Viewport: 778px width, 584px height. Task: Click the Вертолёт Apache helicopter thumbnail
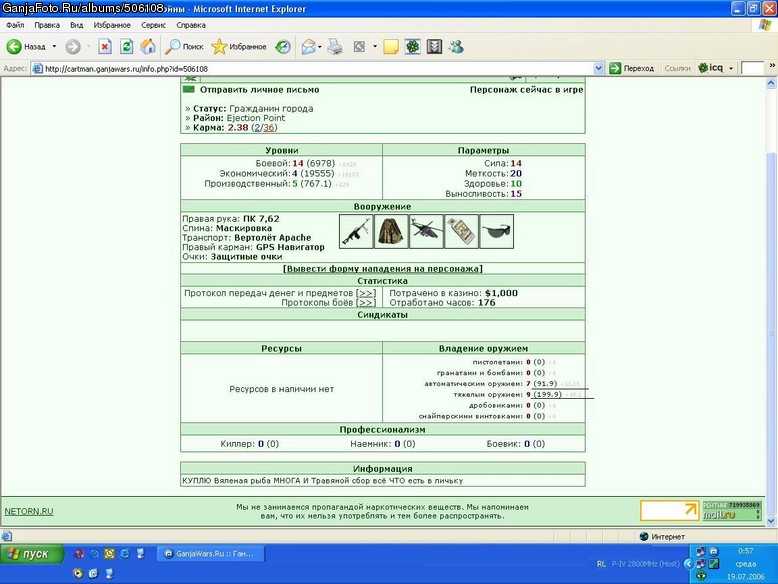(426, 231)
